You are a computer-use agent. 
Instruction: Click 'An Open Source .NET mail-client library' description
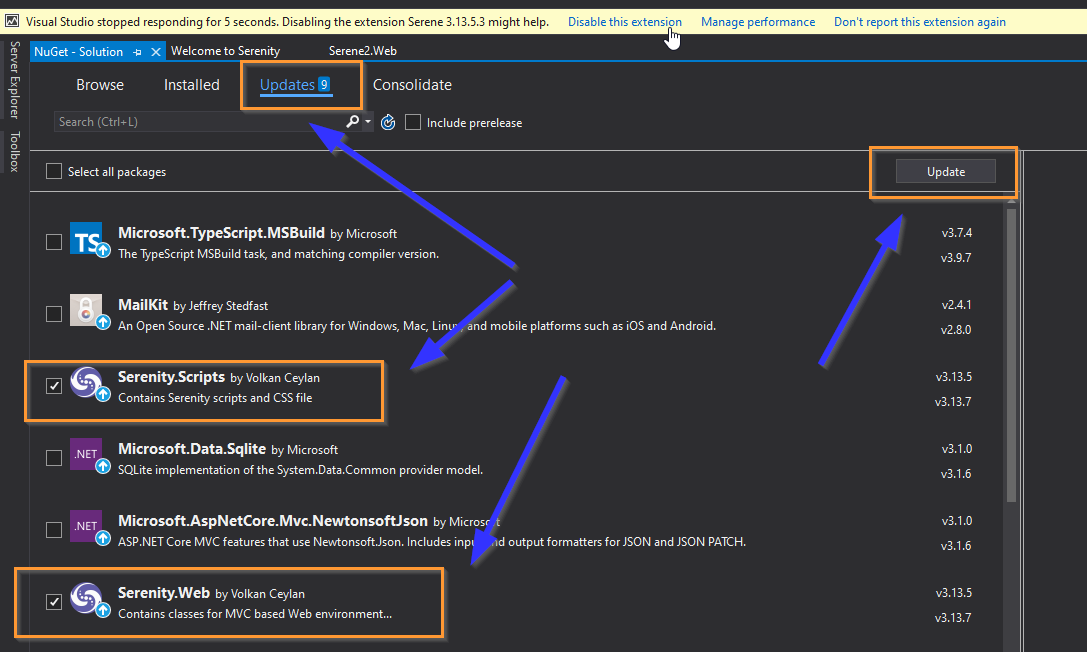[x=417, y=326]
